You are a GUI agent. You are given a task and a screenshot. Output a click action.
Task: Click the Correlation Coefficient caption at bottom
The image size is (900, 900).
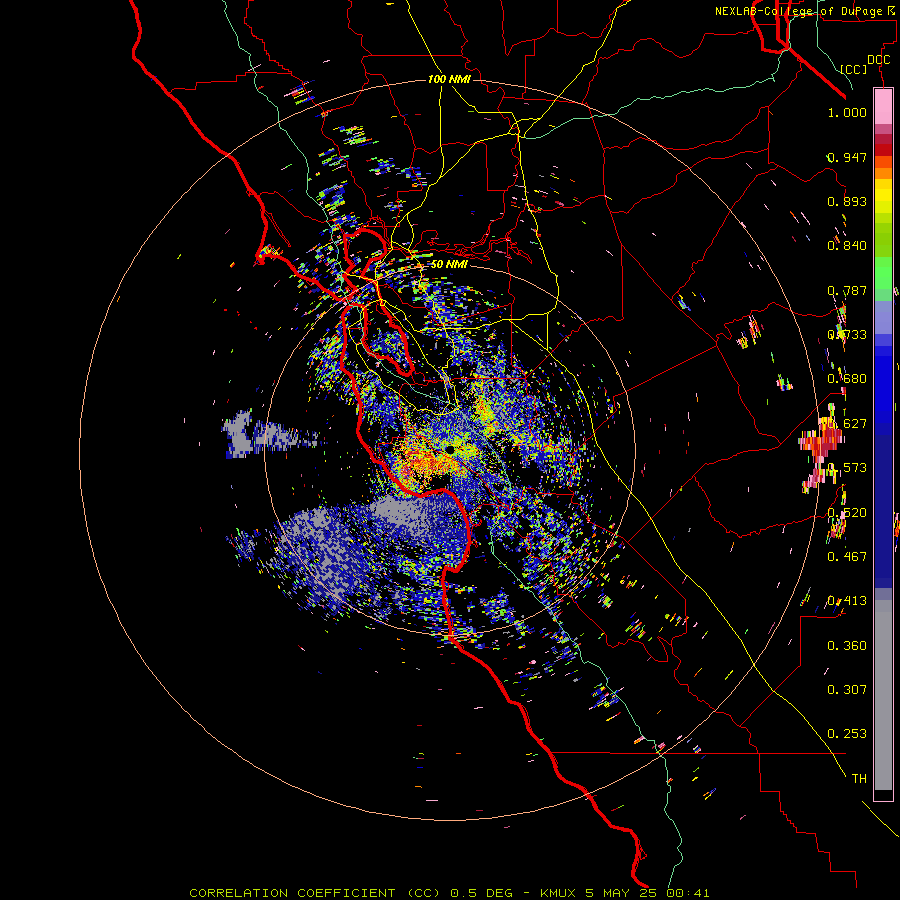tap(449, 893)
